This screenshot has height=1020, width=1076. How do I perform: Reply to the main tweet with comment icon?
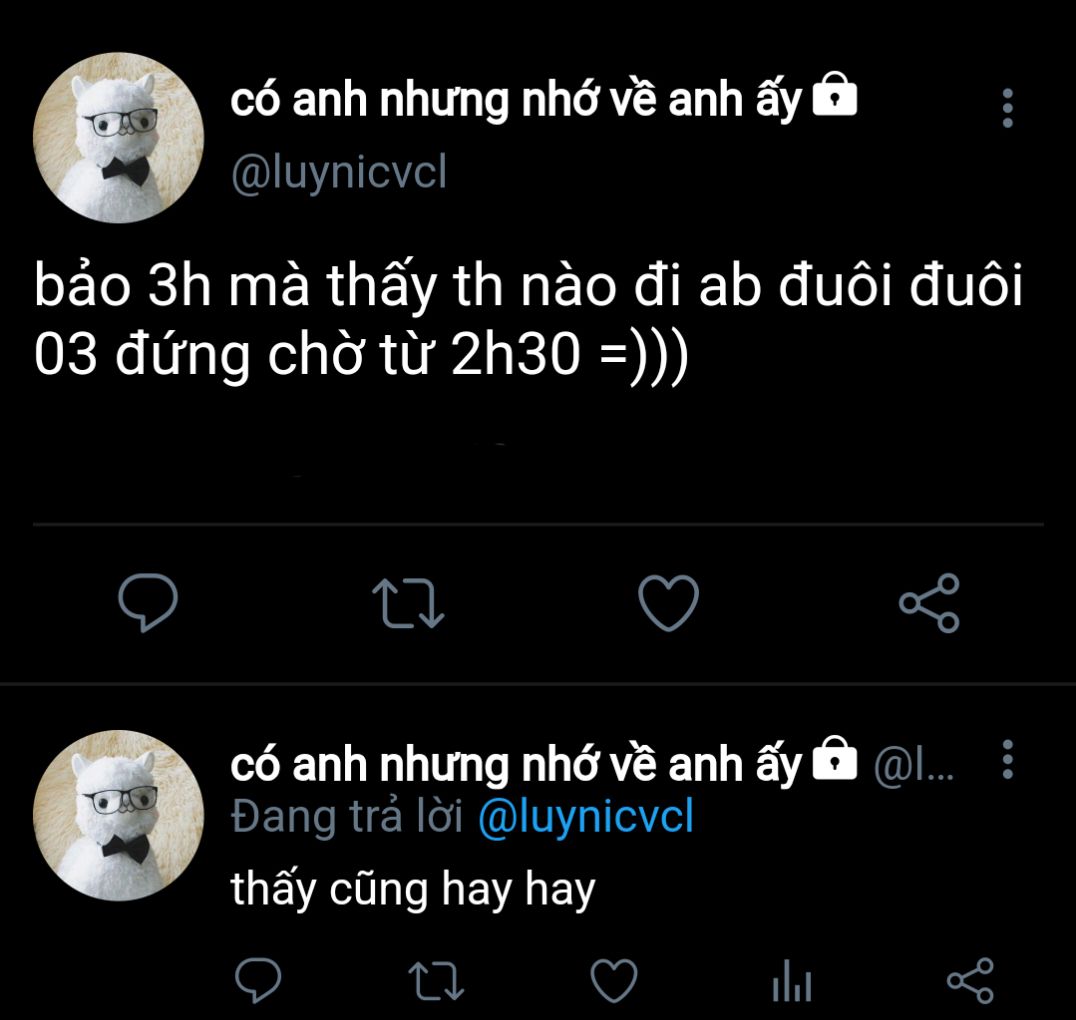(x=148, y=602)
